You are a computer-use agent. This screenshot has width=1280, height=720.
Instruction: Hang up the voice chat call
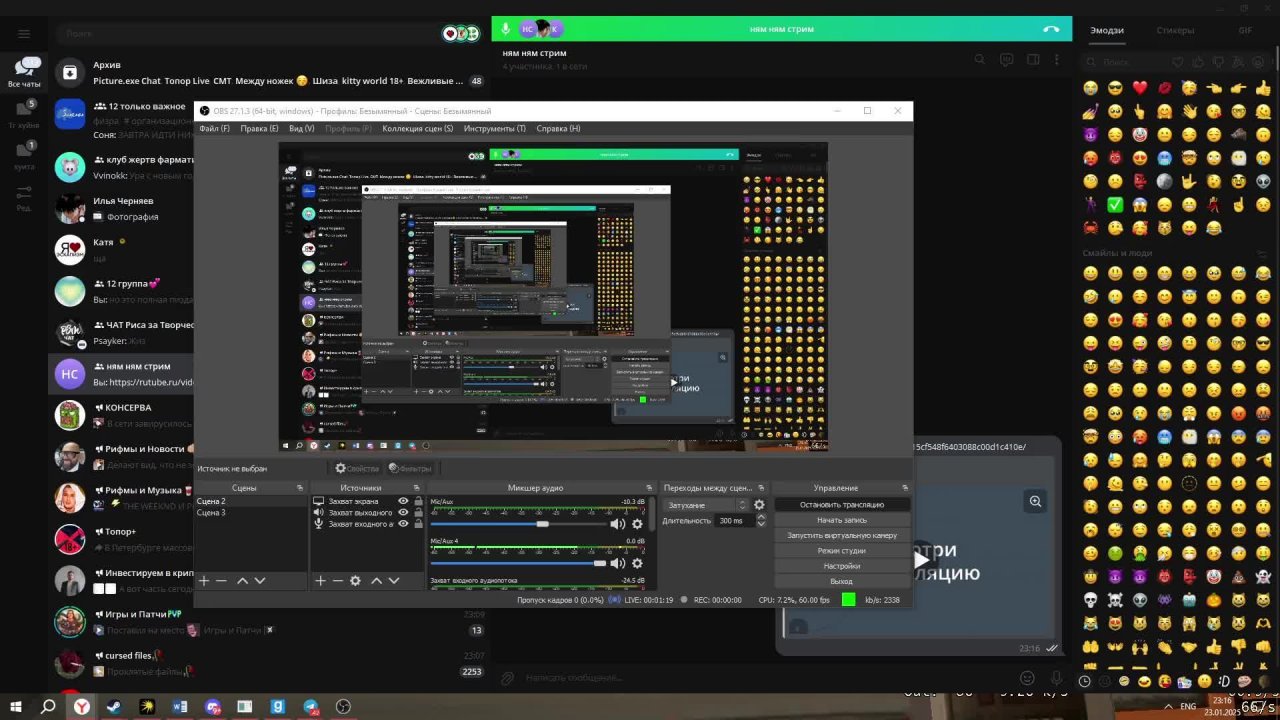[x=1051, y=29]
